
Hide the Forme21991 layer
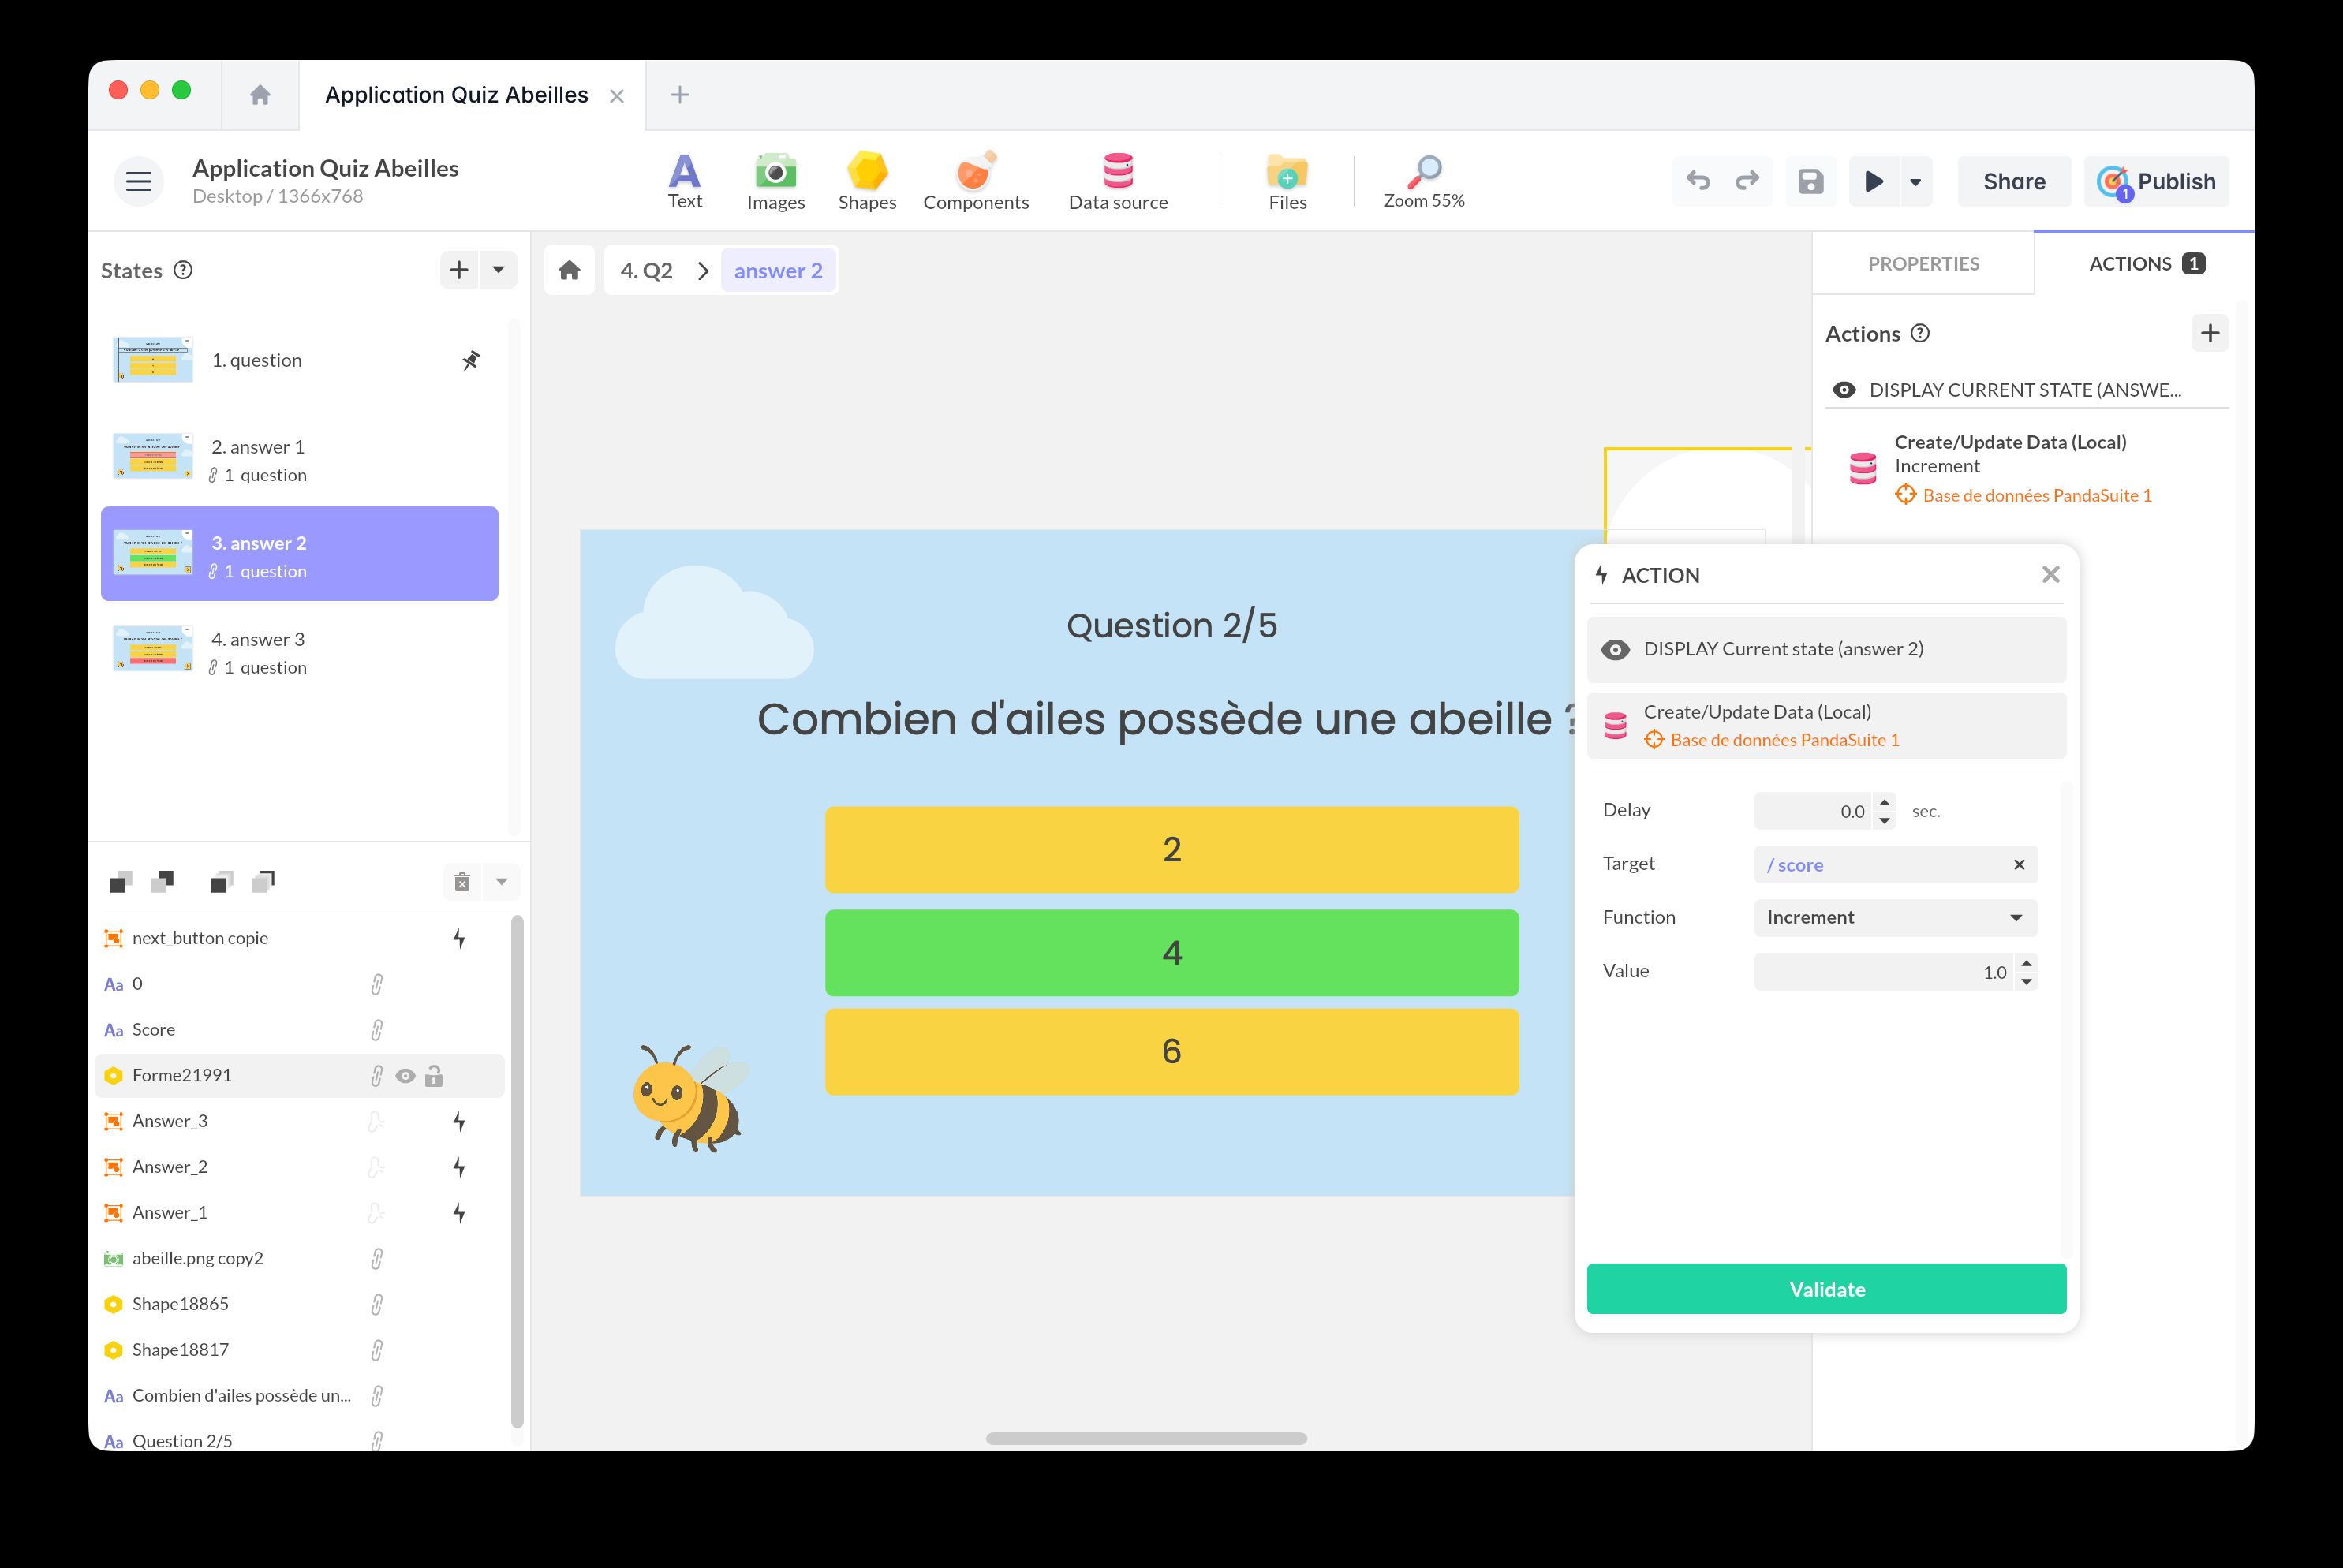click(x=405, y=1075)
